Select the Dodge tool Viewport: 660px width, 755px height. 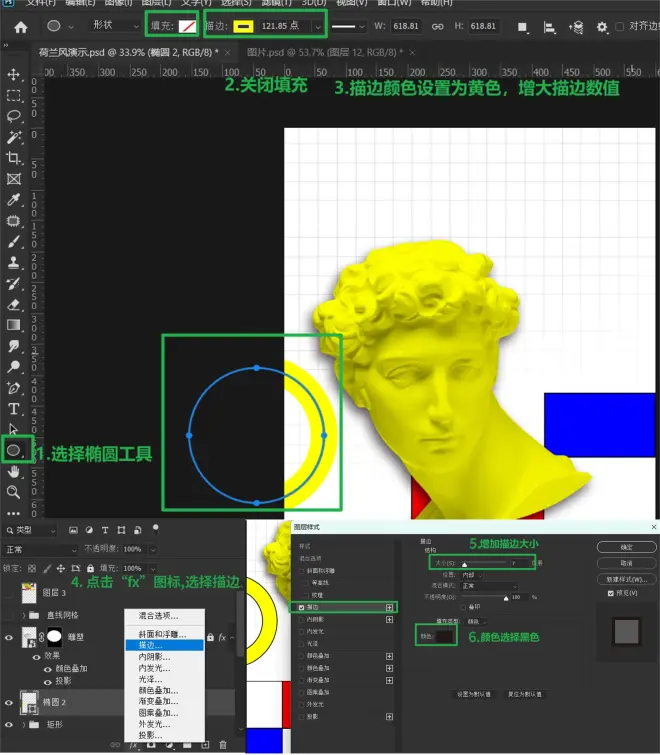point(13,367)
